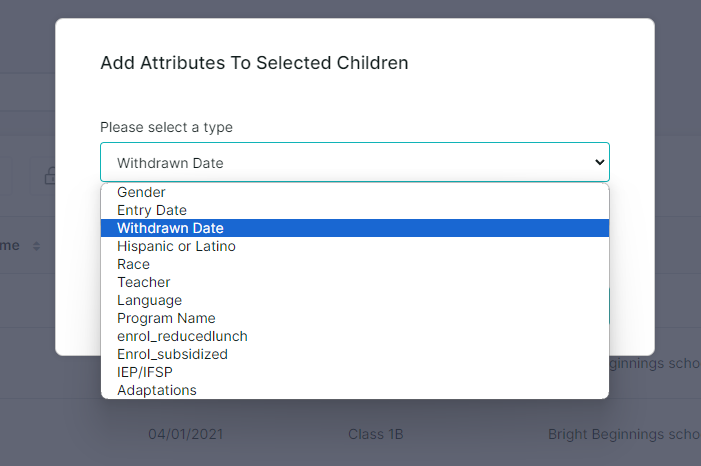Pick Language from the list

click(149, 300)
